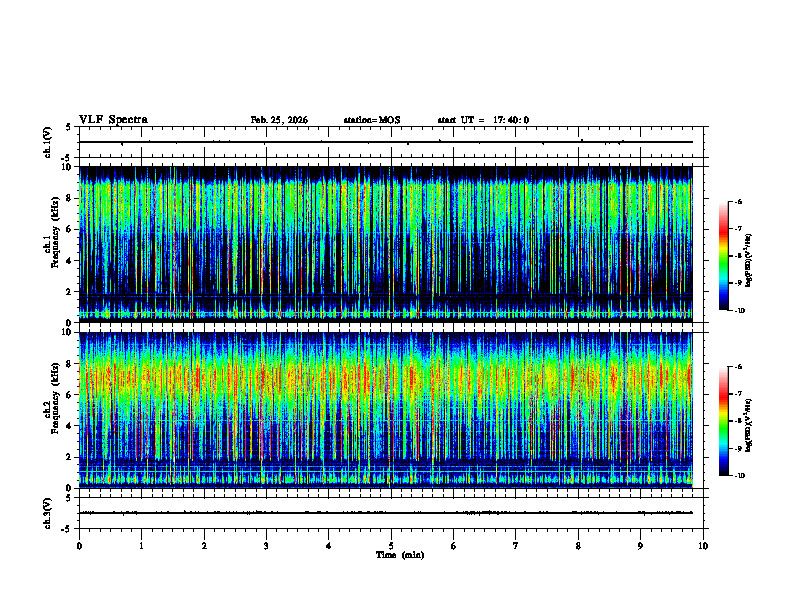Click time axis tick label '5'
This screenshot has width=792, height=612.
(391, 546)
